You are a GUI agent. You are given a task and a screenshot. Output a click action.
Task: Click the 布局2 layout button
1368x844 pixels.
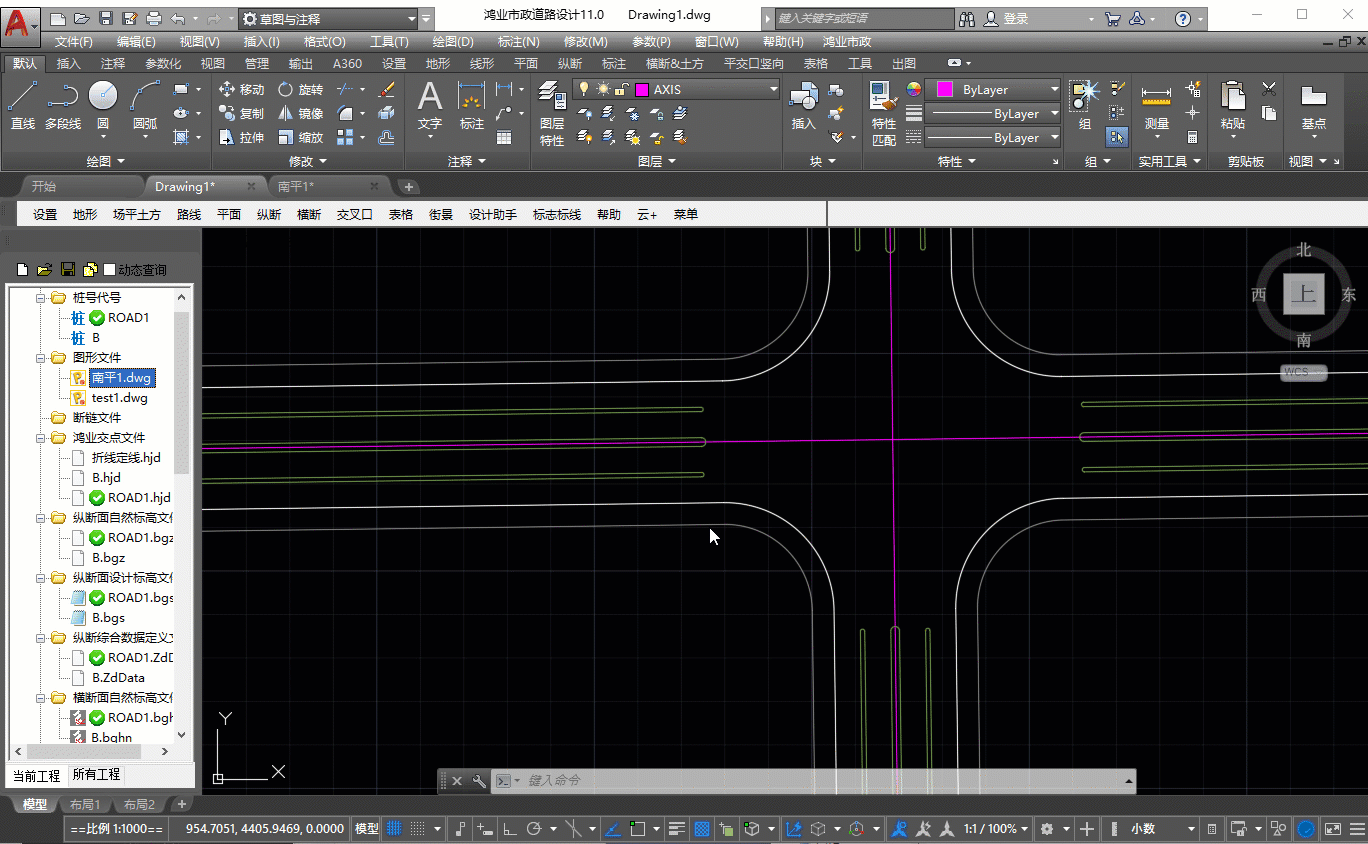(139, 804)
